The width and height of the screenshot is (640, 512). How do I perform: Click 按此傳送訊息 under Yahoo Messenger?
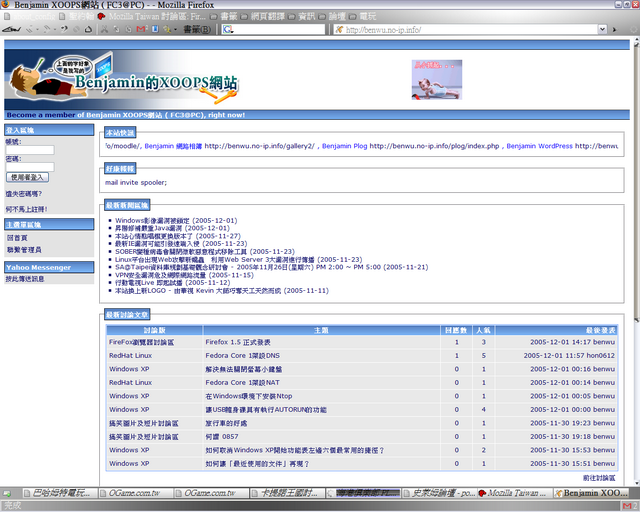(25, 279)
